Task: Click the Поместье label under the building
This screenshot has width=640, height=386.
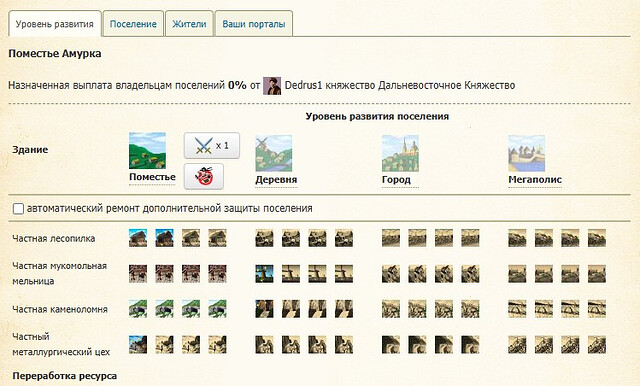Action: (x=152, y=177)
